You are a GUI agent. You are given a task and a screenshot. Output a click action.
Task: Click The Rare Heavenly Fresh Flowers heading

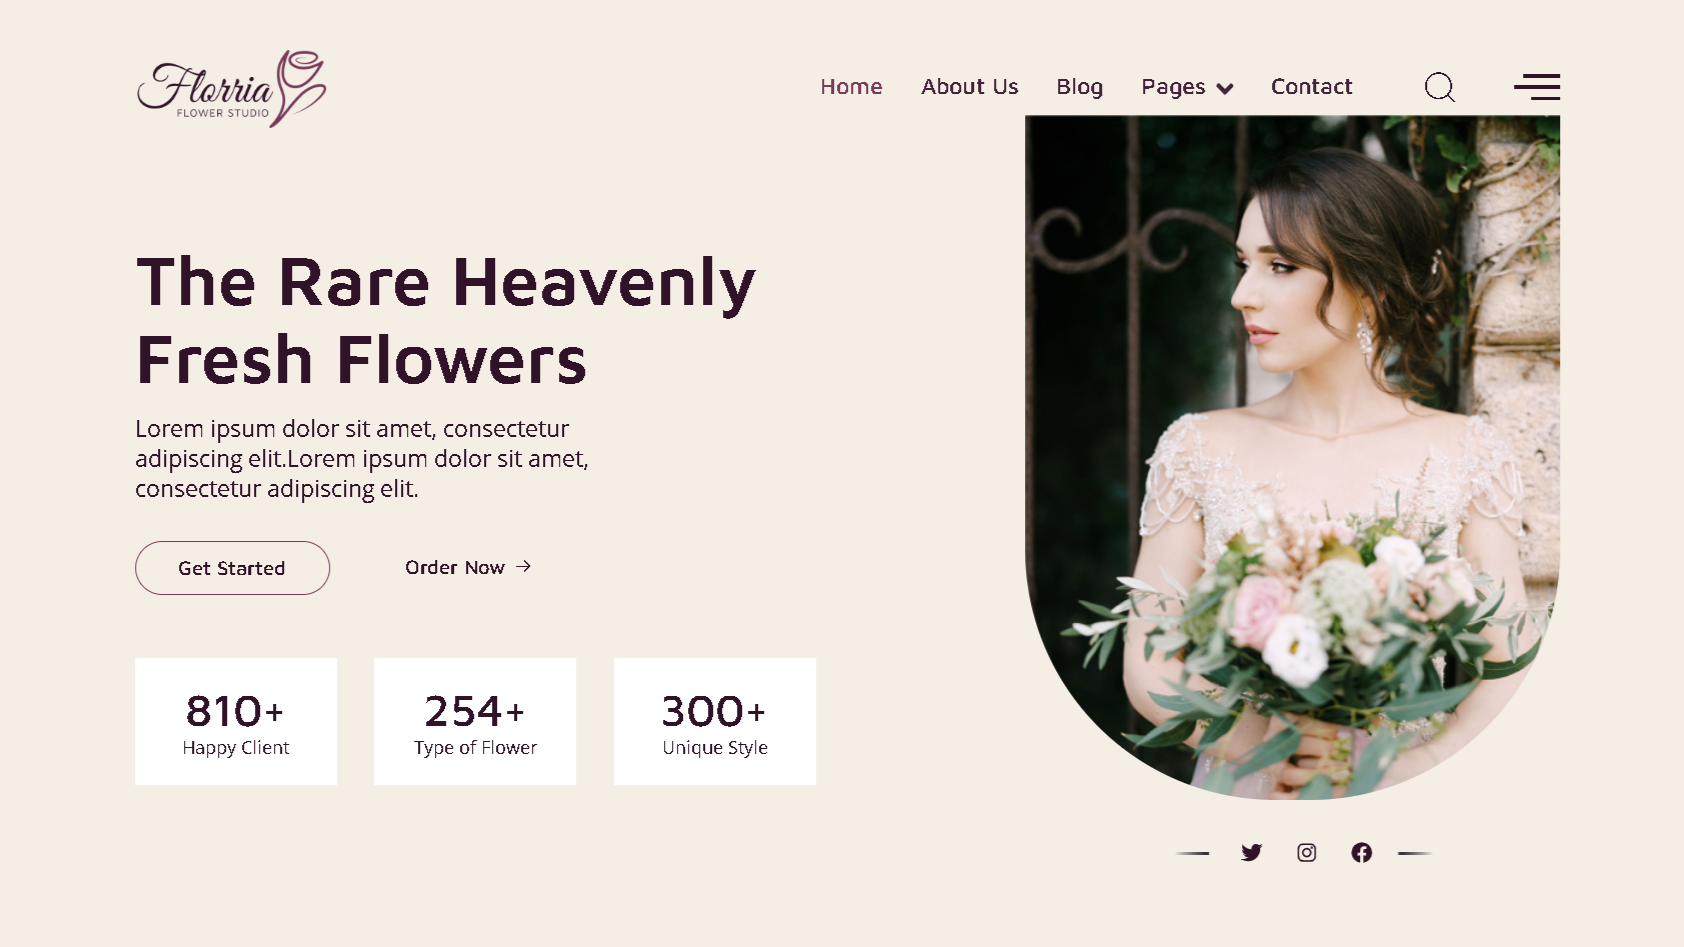coord(446,320)
